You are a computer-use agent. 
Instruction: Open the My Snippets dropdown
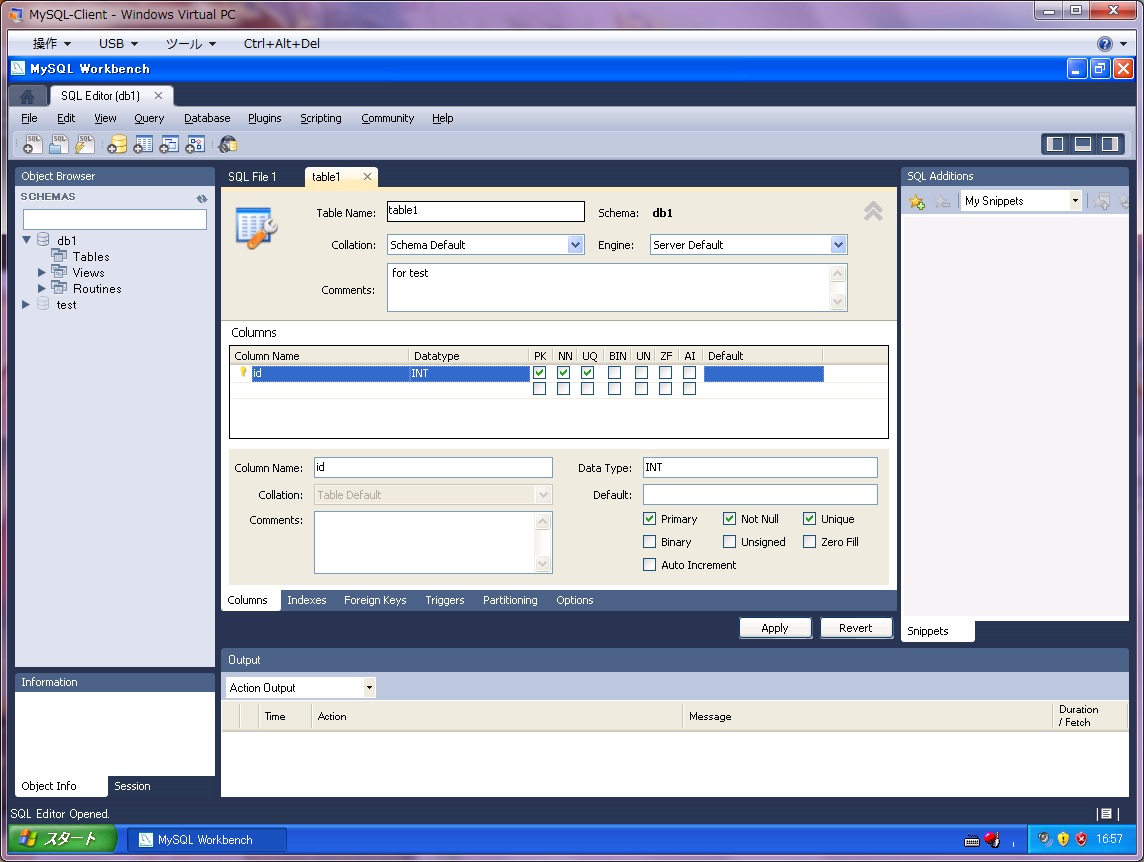(x=1075, y=201)
